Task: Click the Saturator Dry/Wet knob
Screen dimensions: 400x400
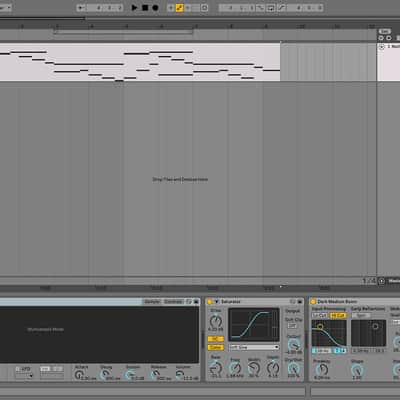Action: 293,368
